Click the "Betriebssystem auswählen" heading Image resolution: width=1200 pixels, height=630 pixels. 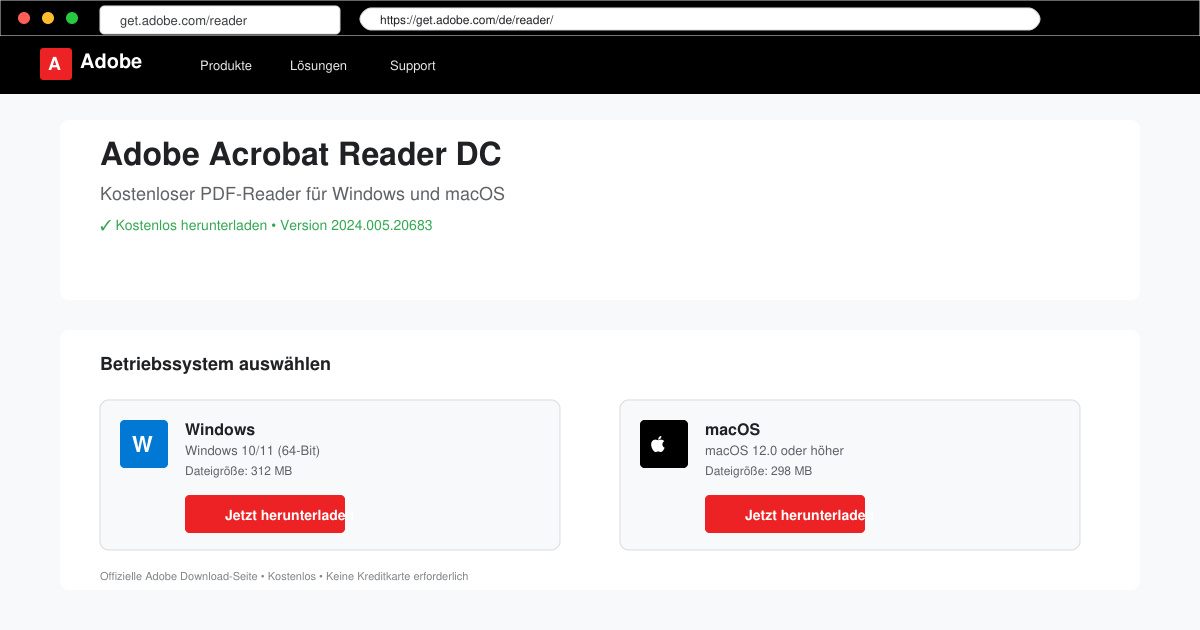[x=215, y=364]
